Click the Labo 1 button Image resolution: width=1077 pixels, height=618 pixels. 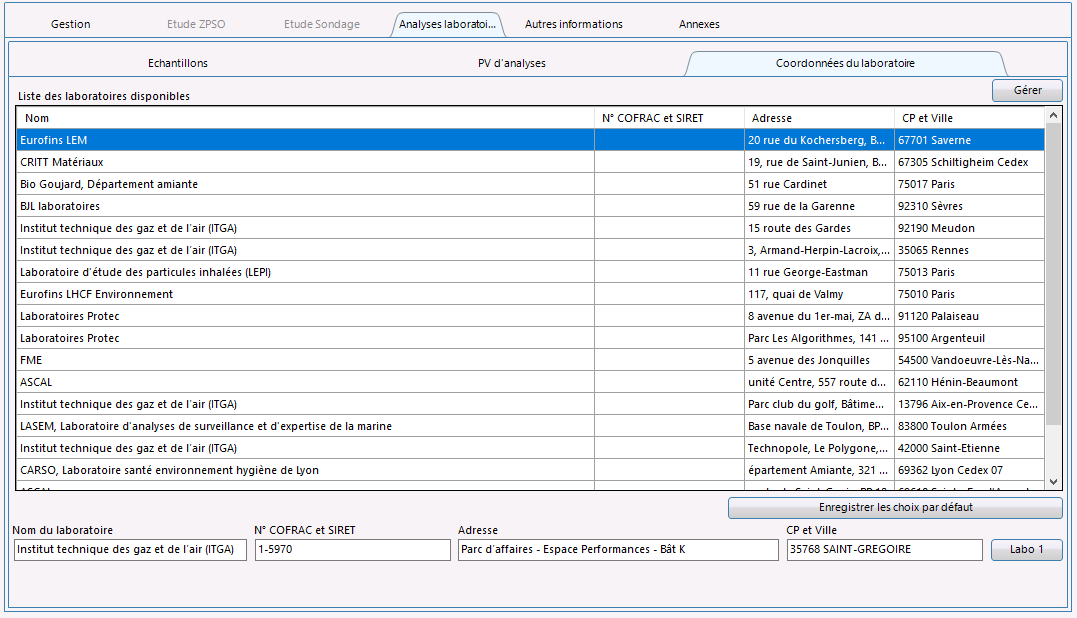1026,549
